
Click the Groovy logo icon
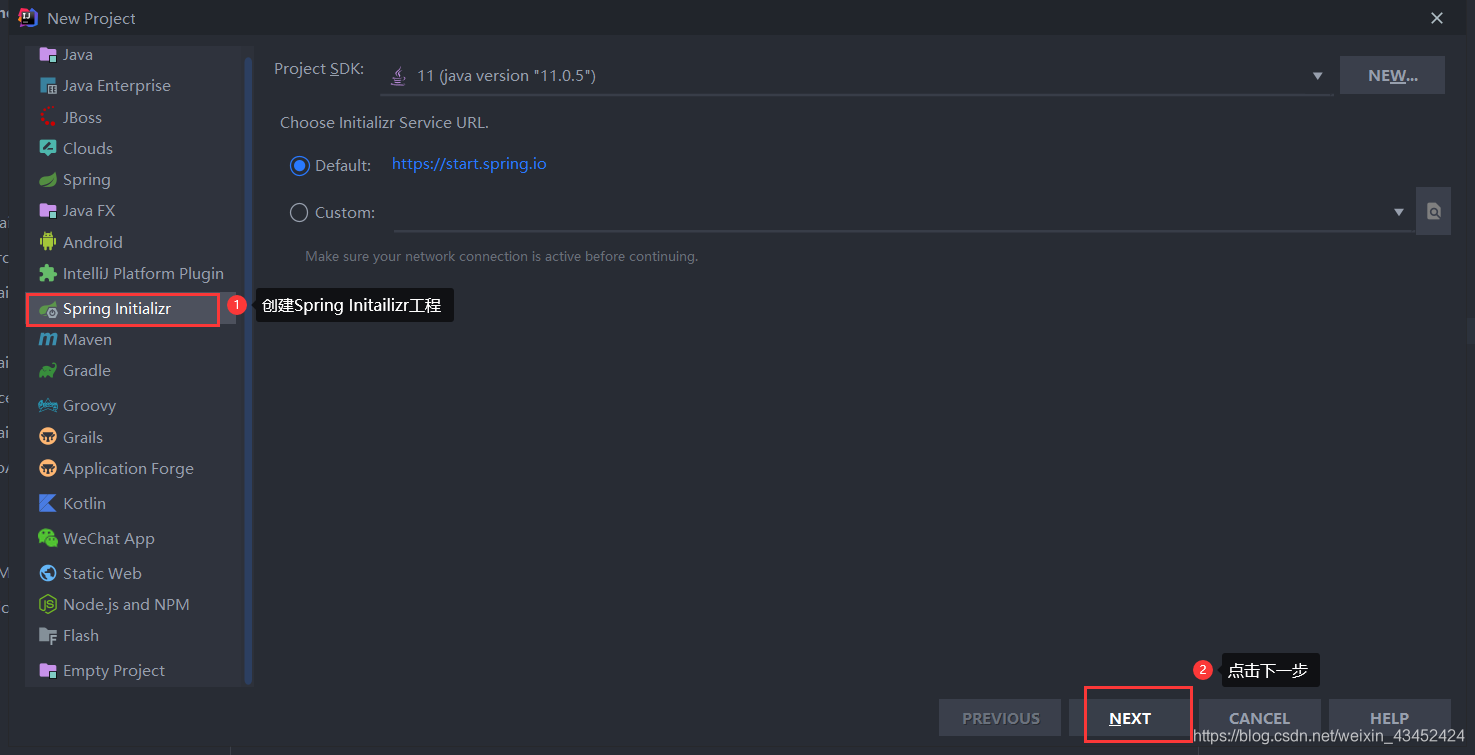(47, 406)
